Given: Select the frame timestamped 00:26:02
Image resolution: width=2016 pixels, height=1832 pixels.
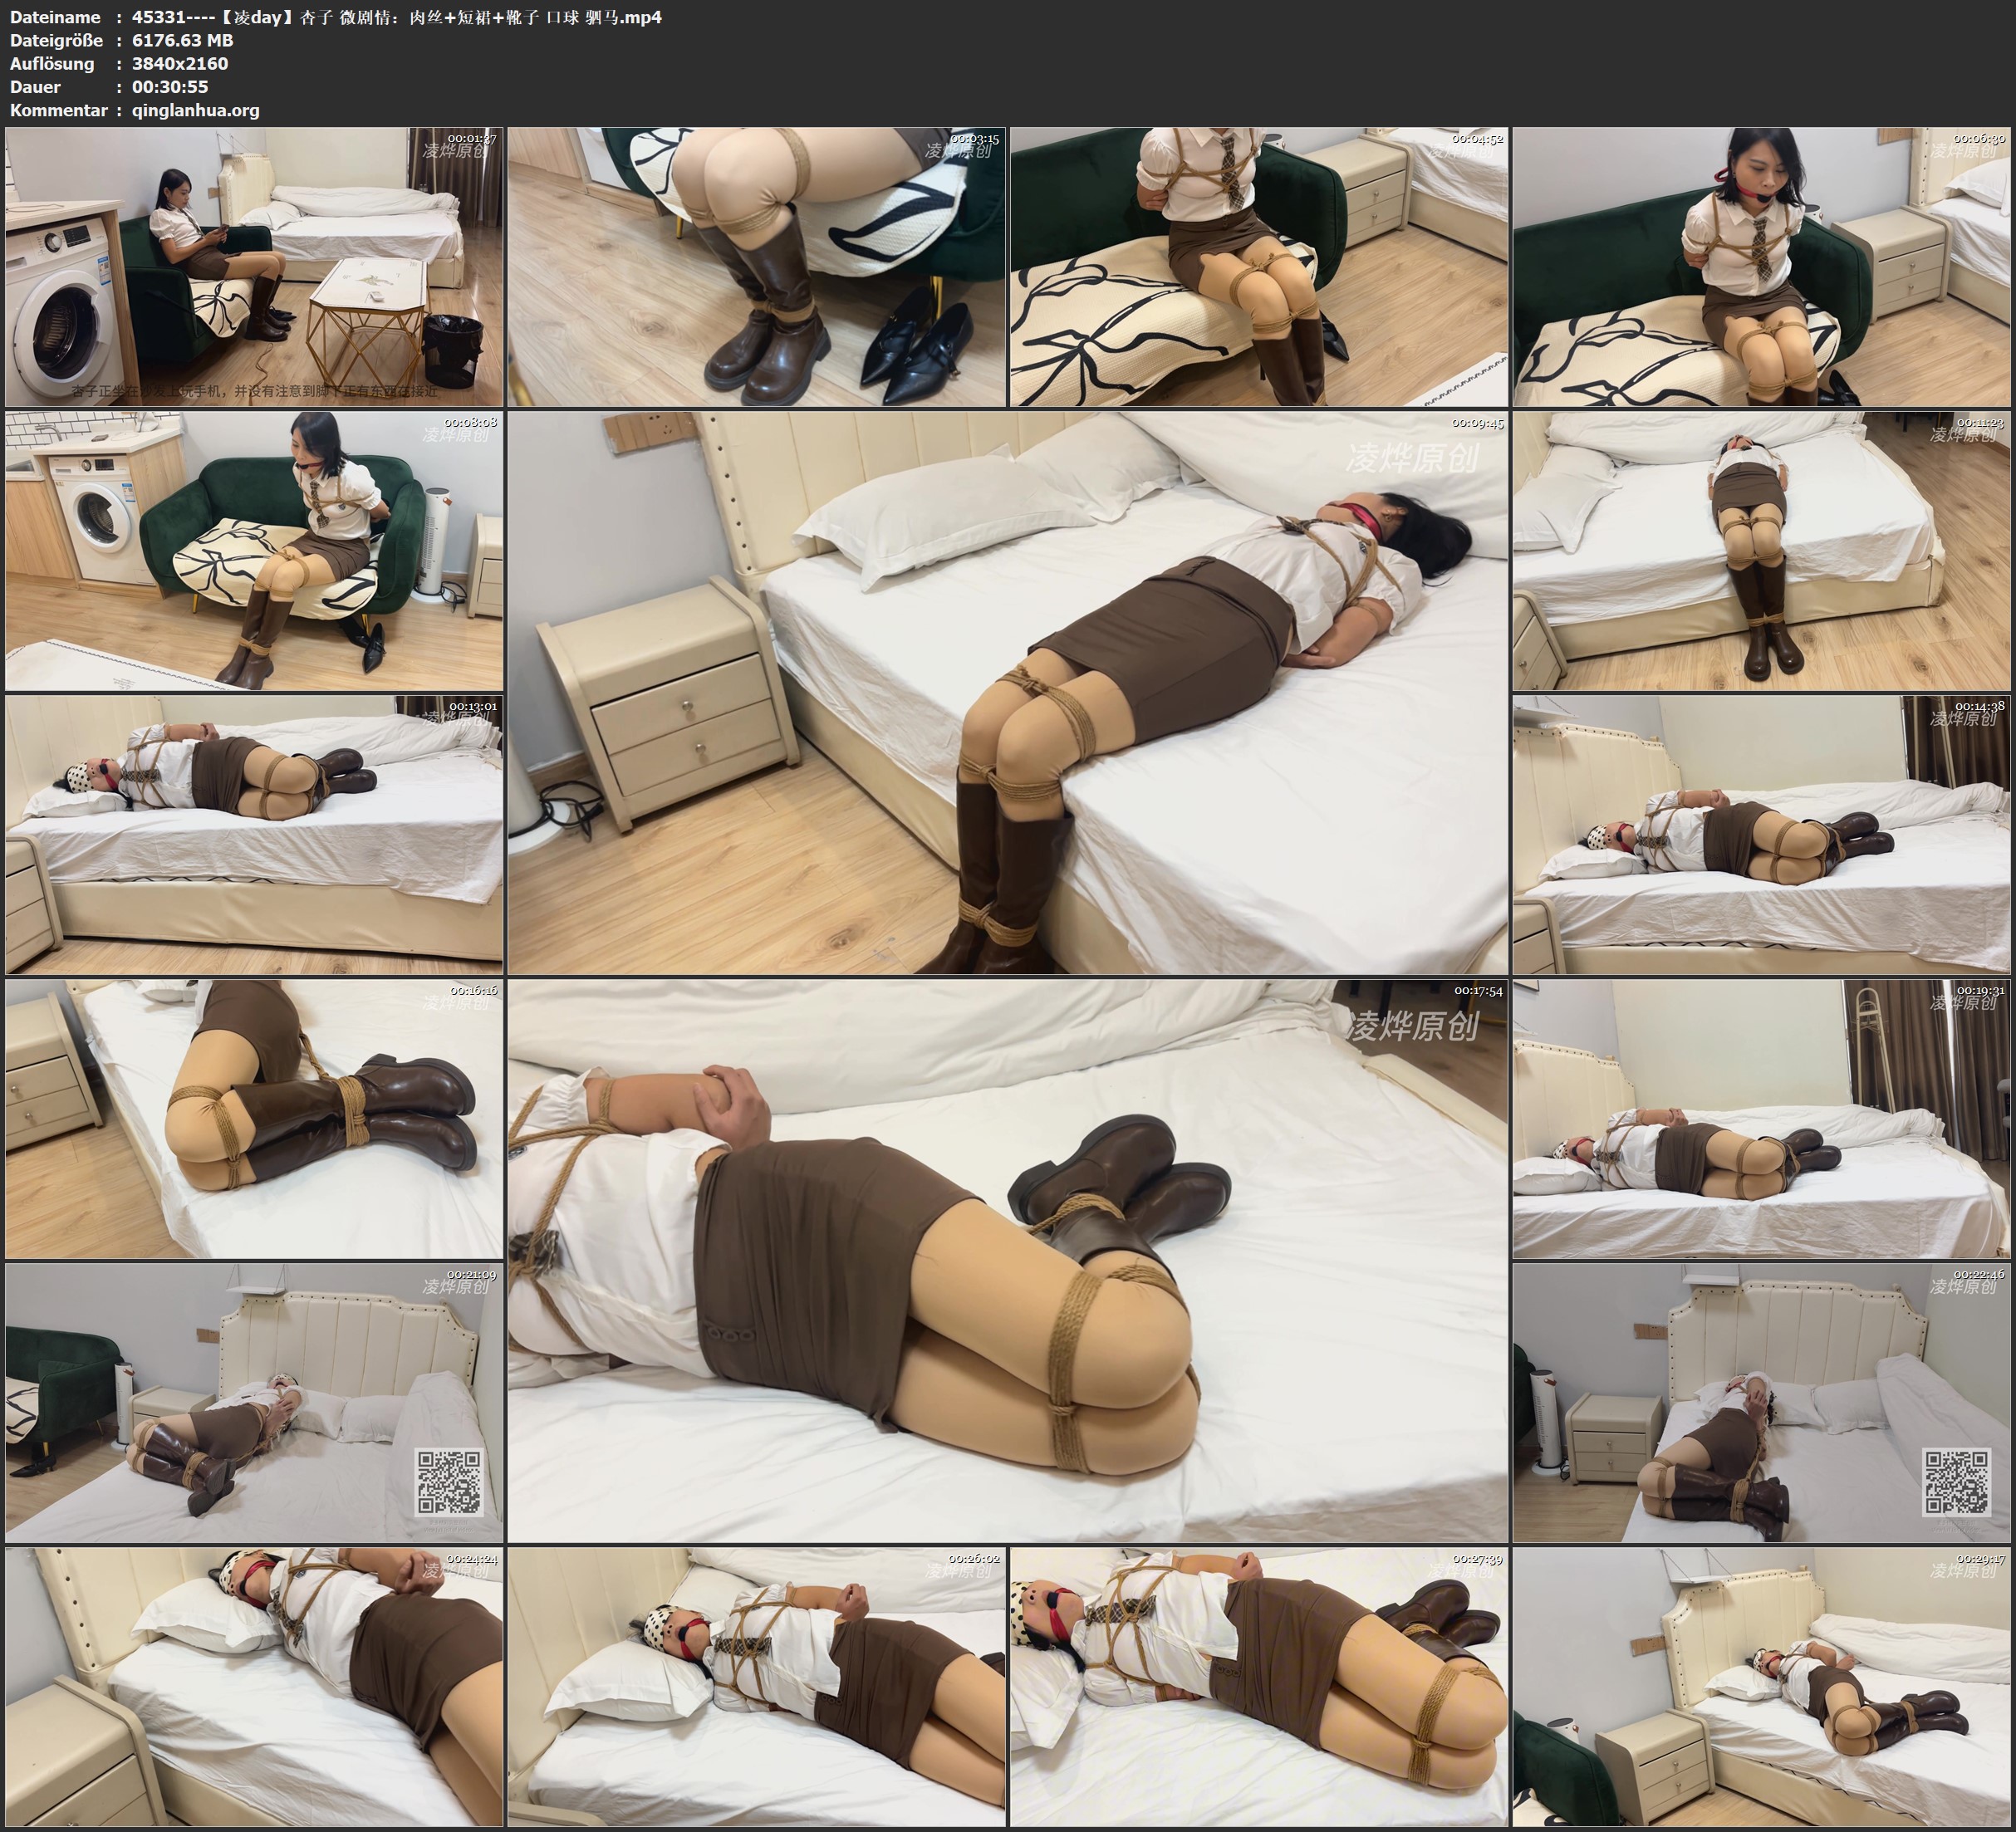Looking at the screenshot, I should pos(757,1687).
